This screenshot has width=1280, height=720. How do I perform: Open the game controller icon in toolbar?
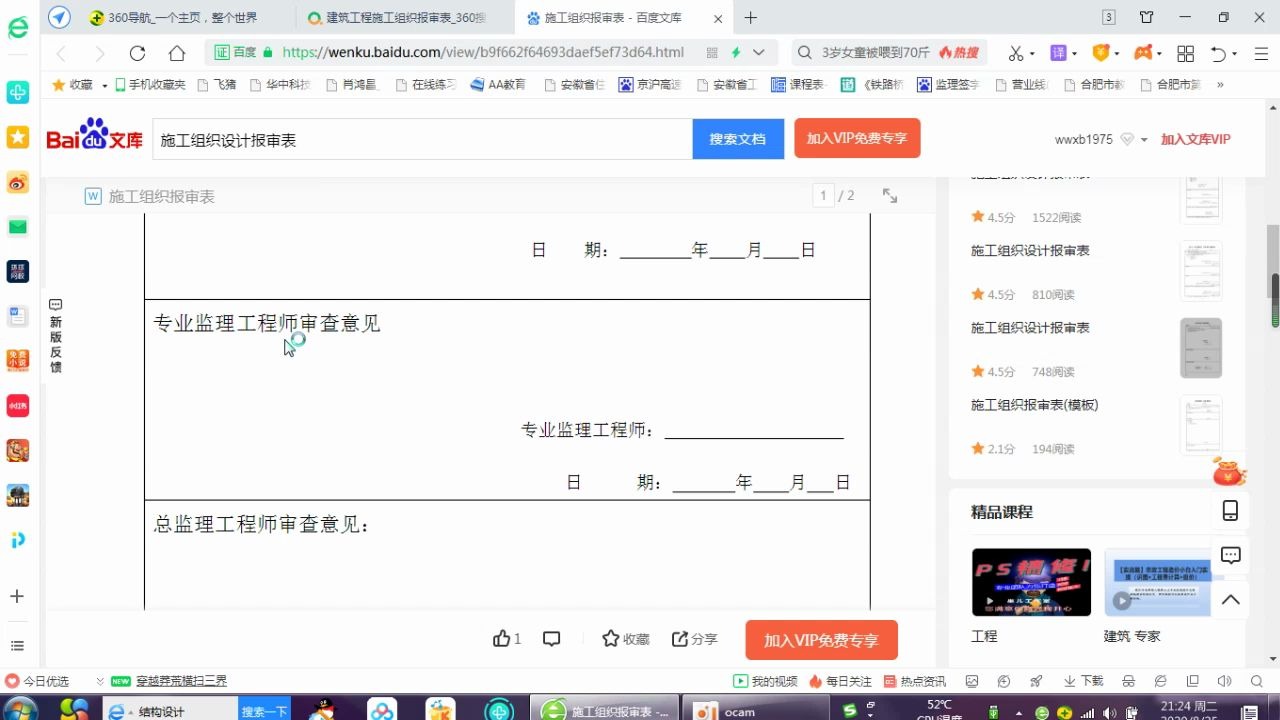coord(1142,53)
